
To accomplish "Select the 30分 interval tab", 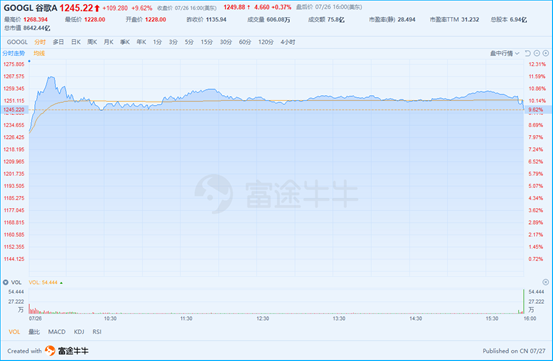I will point(226,42).
